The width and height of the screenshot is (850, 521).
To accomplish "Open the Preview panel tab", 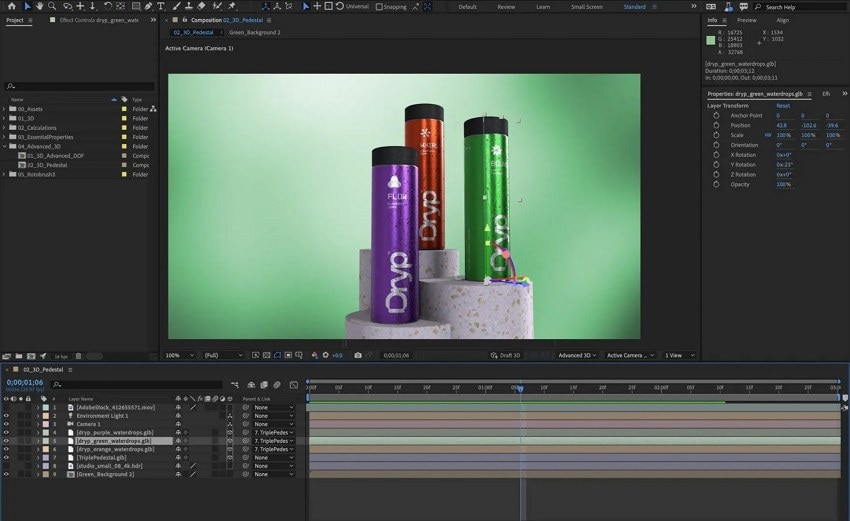I will (x=746, y=20).
